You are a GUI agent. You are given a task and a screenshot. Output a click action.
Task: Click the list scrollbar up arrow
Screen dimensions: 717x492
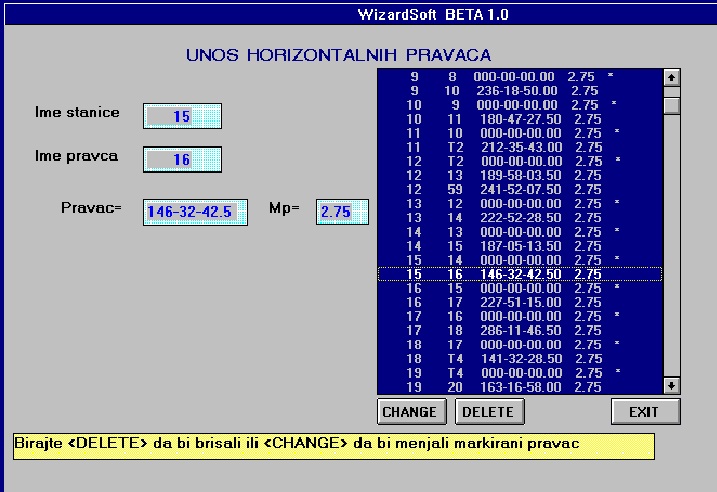[x=672, y=77]
